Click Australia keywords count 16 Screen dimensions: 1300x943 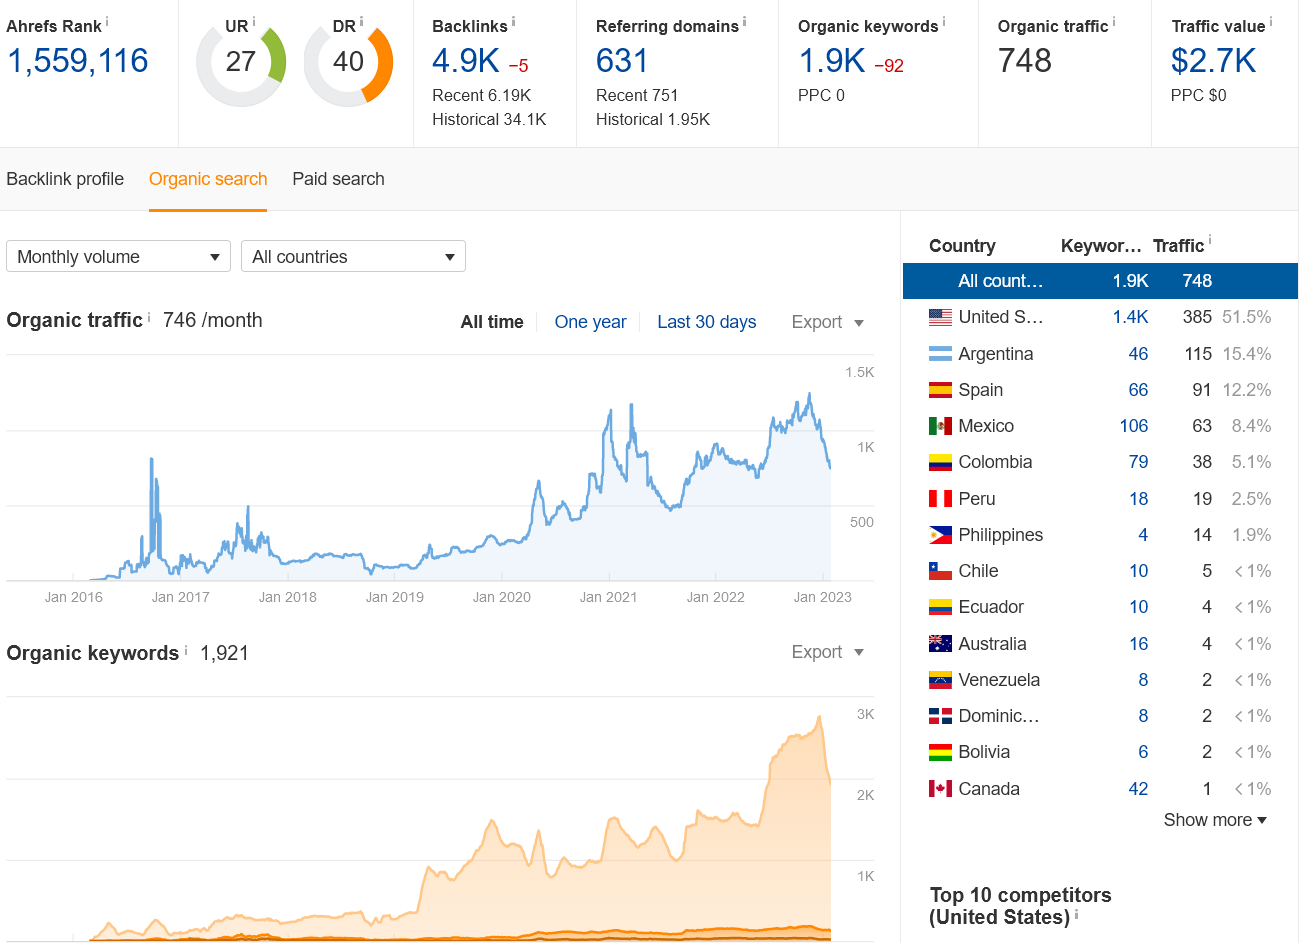coord(1138,644)
